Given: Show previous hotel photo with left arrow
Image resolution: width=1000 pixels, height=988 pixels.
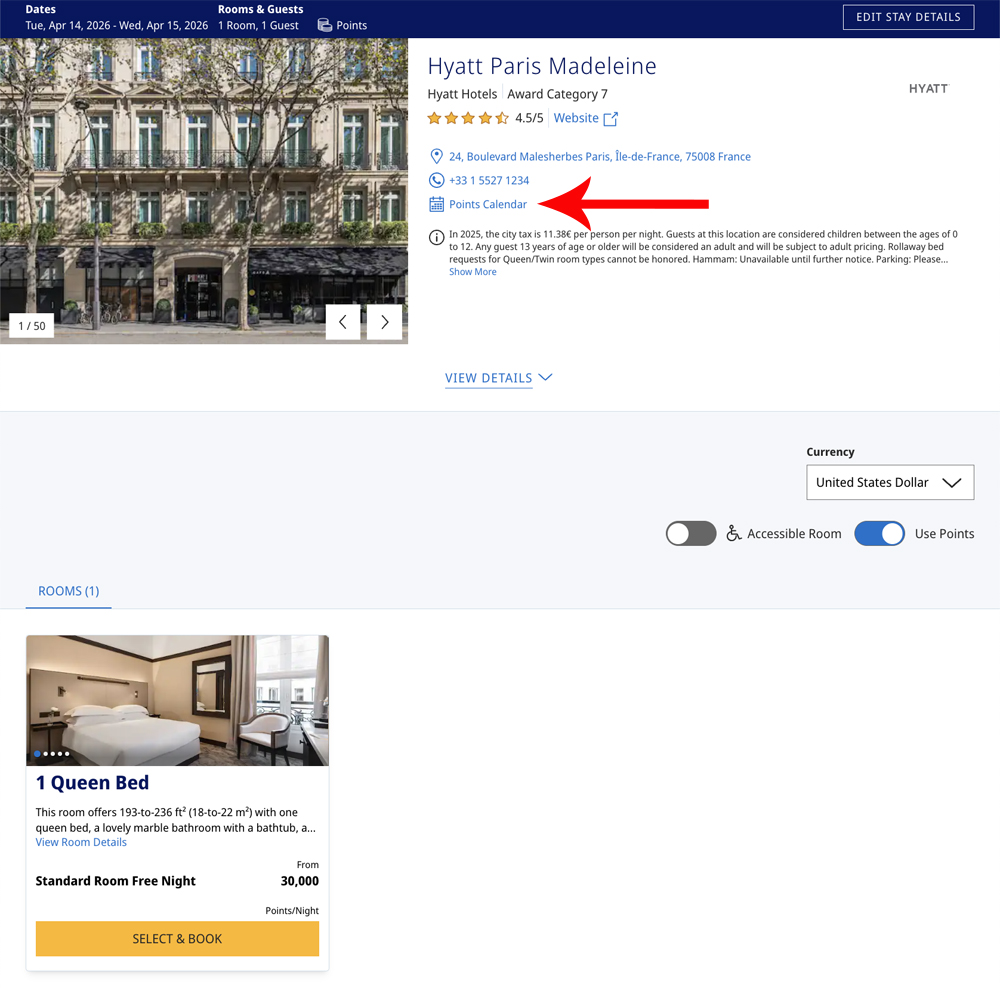Looking at the screenshot, I should pos(343,322).
